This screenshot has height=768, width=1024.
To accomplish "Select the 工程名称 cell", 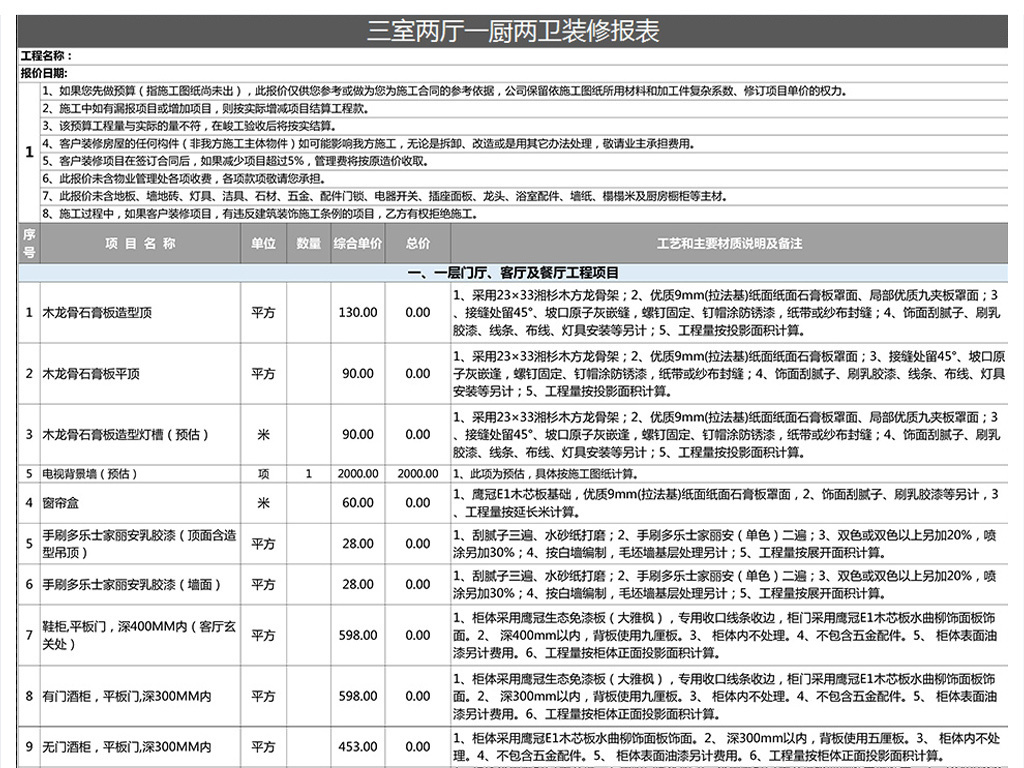I will [x=46, y=57].
